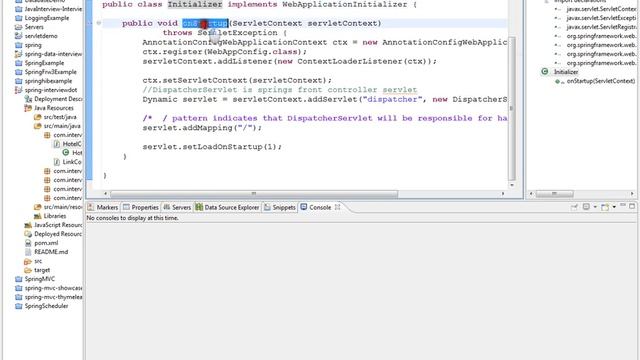Click the Initializer class icon in Outline
640x360 pixels.
pyautogui.click(x=544, y=71)
